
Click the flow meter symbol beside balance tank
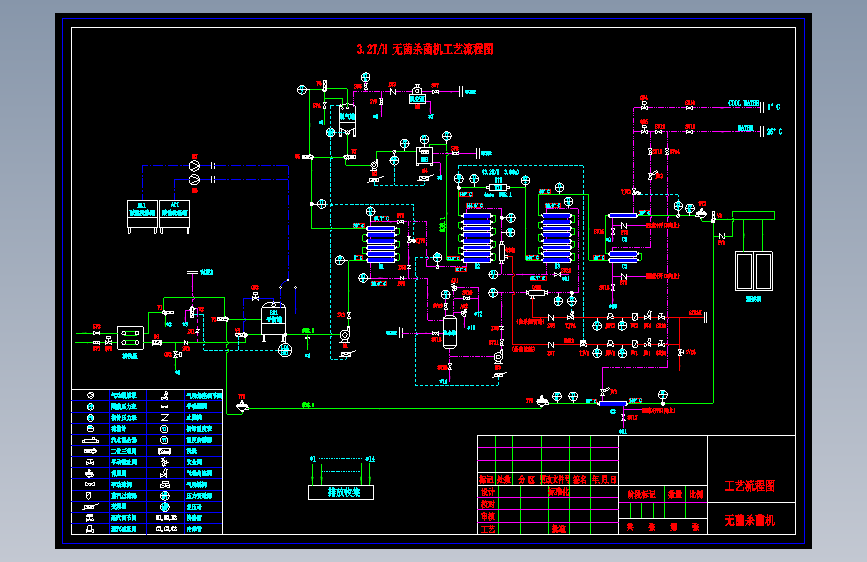(285, 349)
